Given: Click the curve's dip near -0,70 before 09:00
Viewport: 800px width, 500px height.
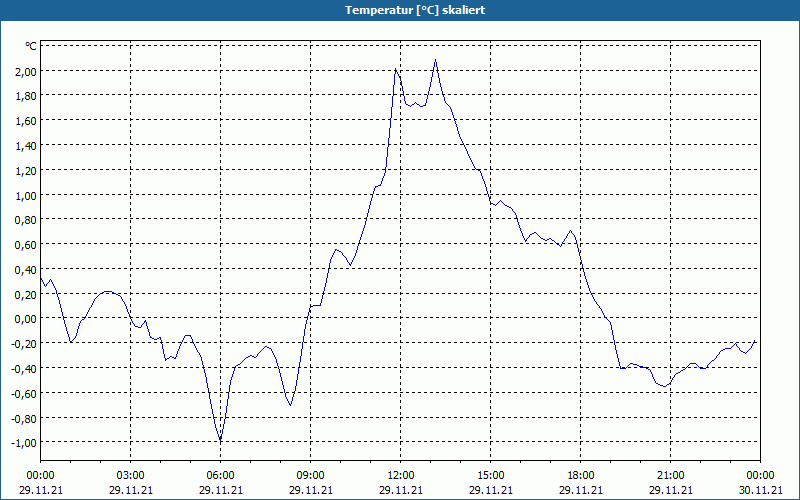Looking at the screenshot, I should coord(290,405).
